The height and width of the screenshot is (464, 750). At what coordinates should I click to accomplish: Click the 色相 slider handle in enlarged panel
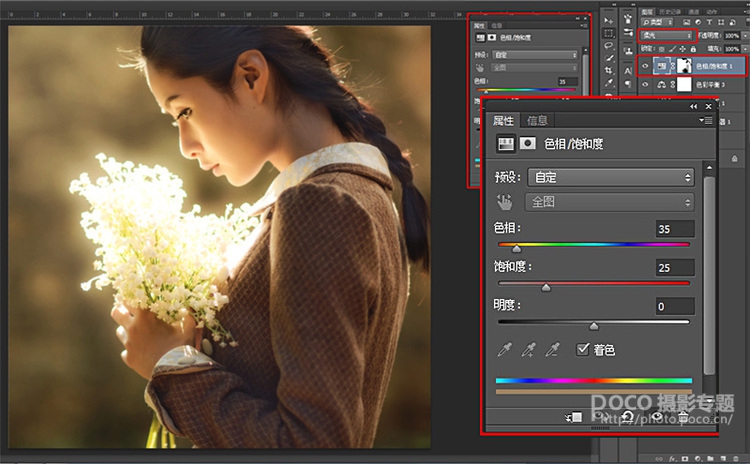(x=517, y=249)
